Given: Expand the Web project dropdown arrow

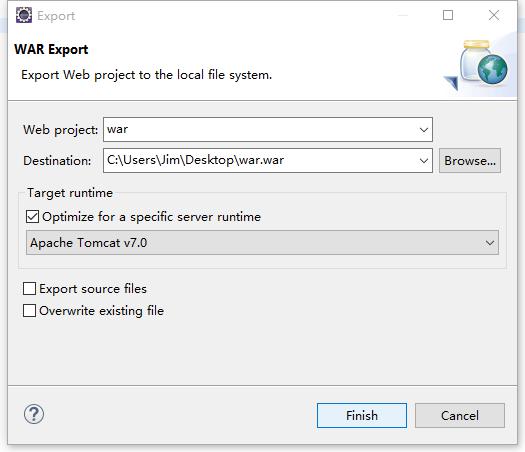Looking at the screenshot, I should [424, 130].
